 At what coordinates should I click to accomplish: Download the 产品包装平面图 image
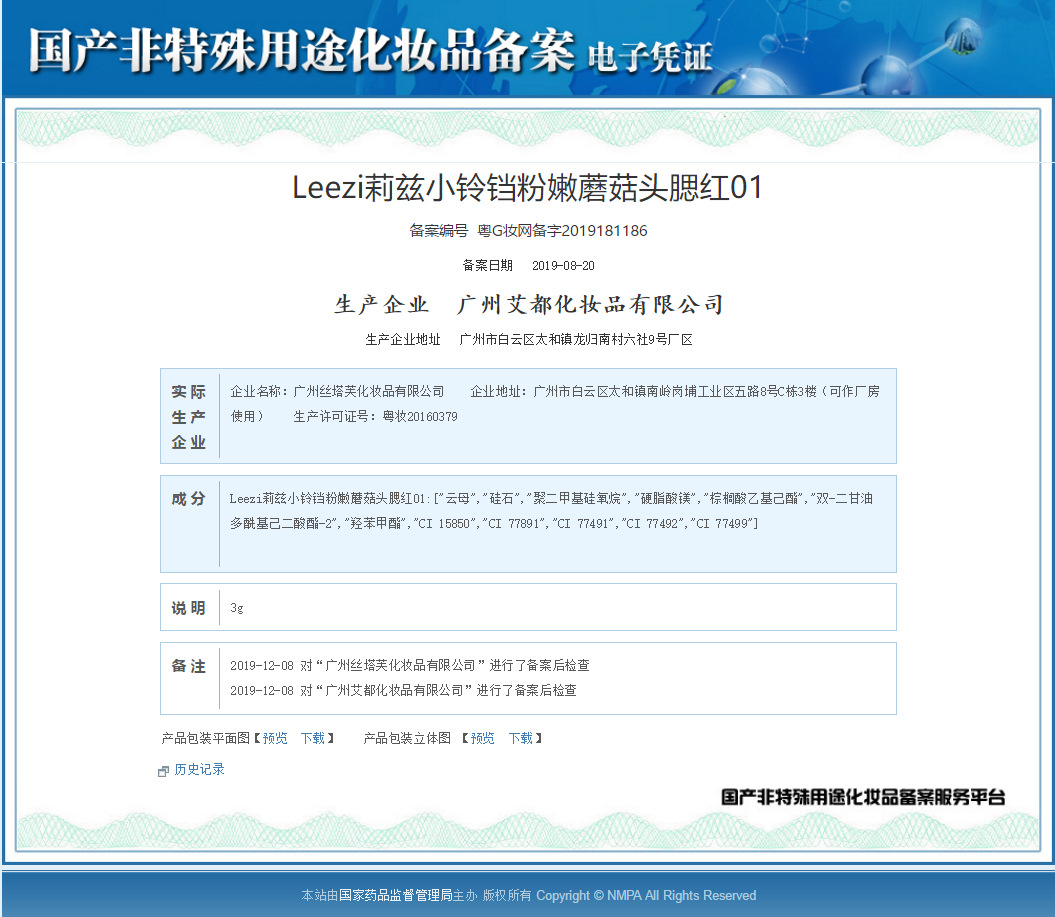312,738
